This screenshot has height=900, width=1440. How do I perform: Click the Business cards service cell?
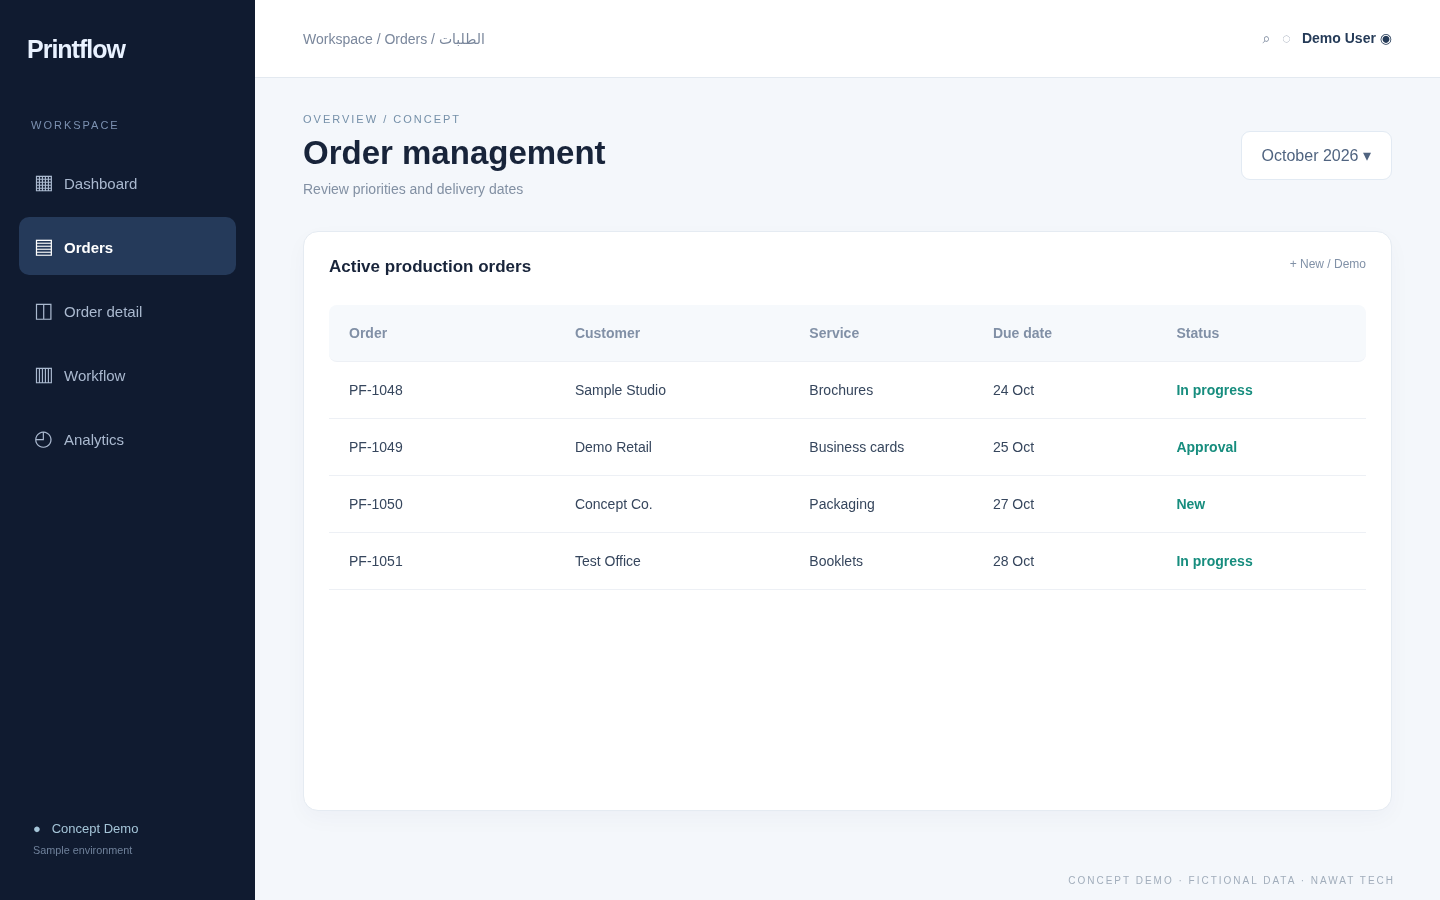point(857,447)
